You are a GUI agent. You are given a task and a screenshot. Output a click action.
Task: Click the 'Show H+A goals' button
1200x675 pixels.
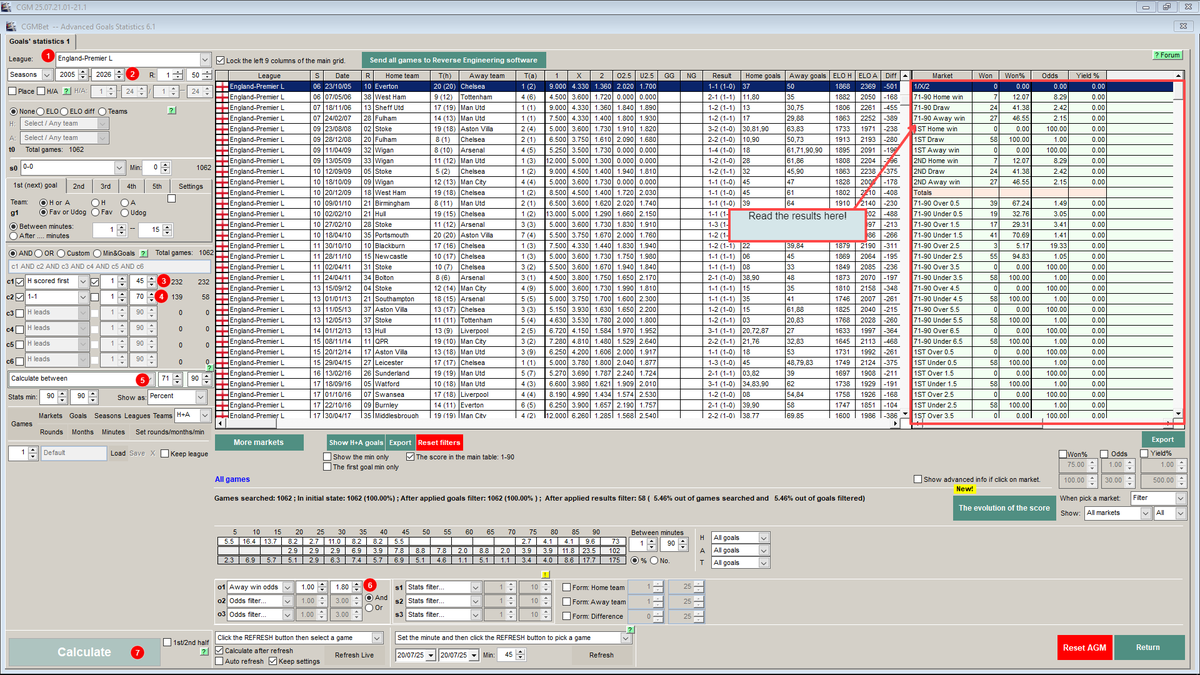(356, 441)
